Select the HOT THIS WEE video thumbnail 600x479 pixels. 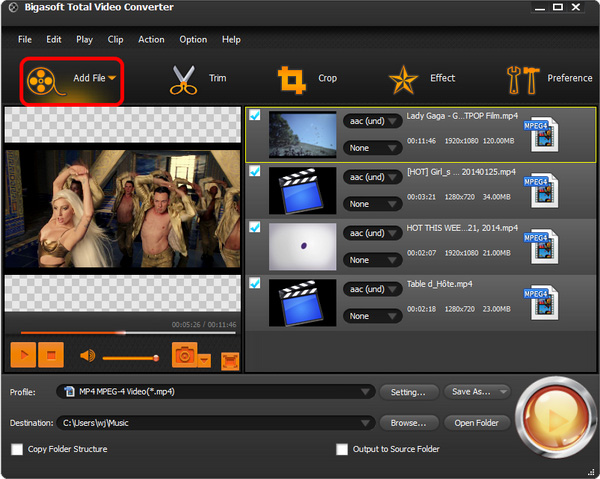click(x=302, y=247)
